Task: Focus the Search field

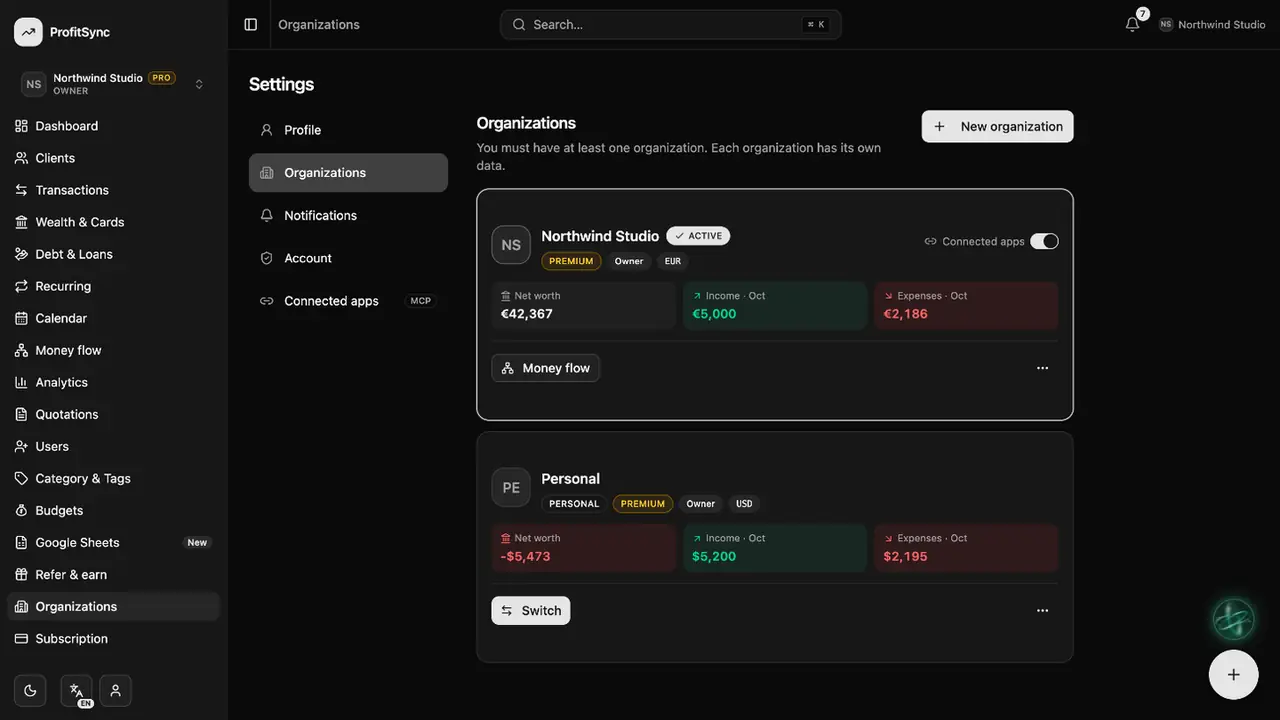Action: [x=670, y=24]
